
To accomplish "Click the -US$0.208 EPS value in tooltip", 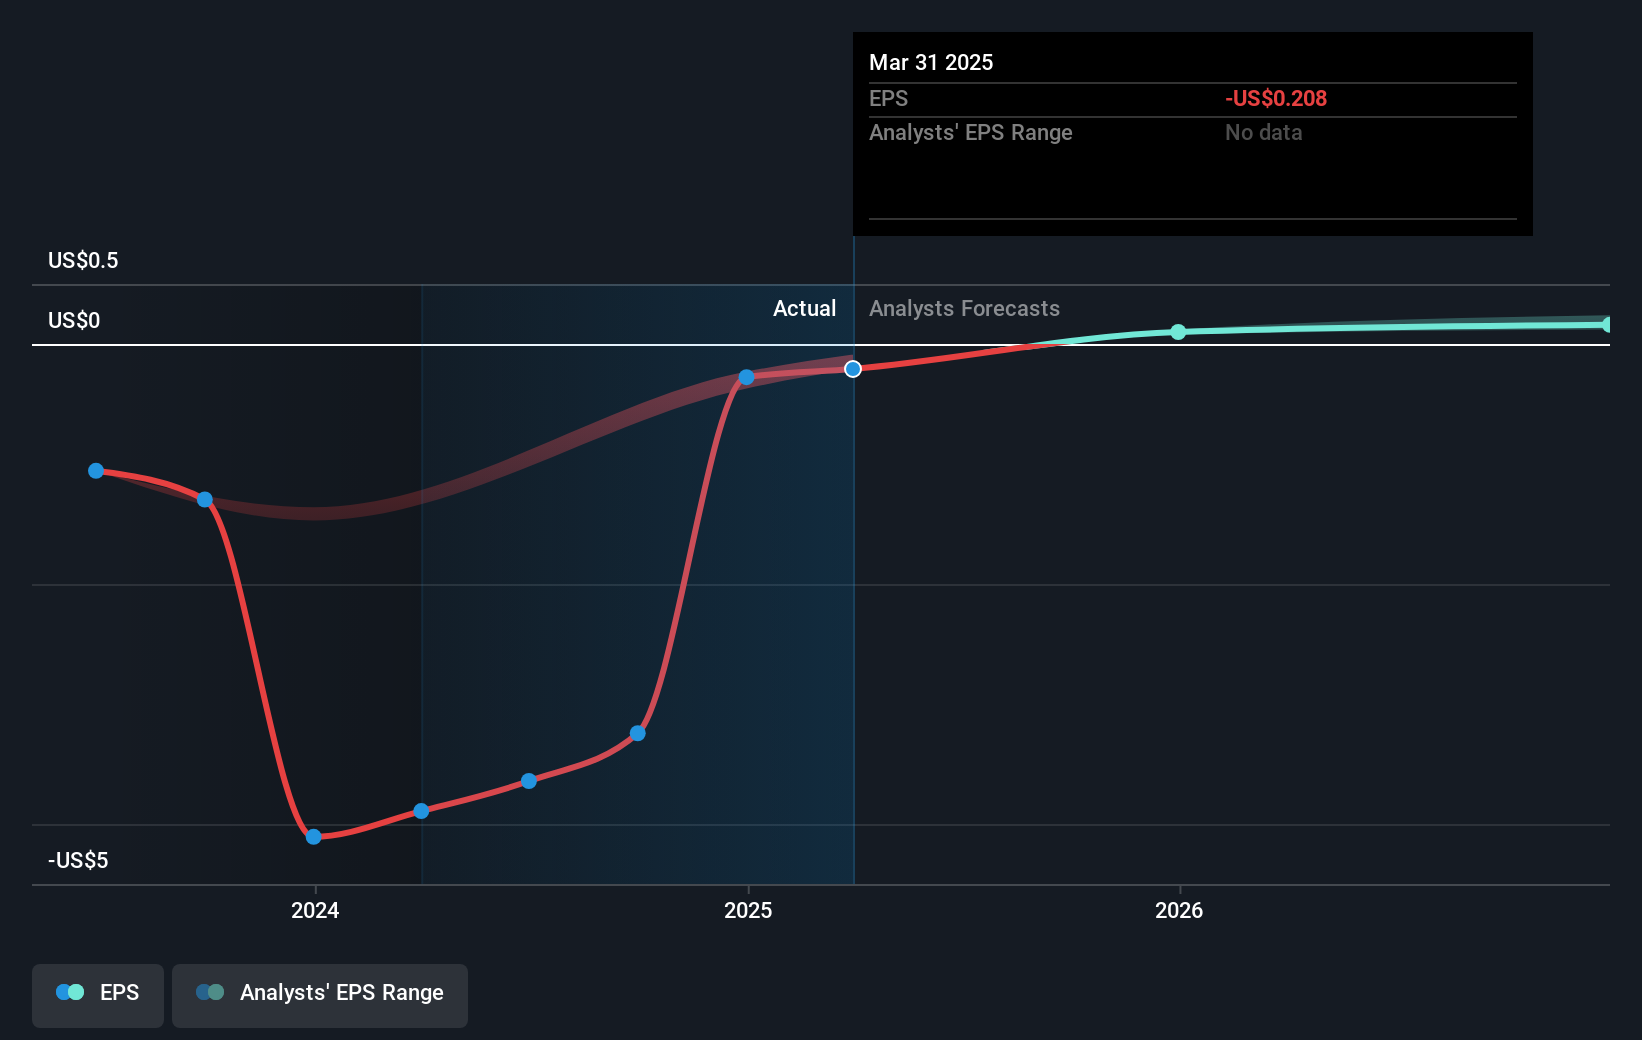I will pyautogui.click(x=1276, y=98).
